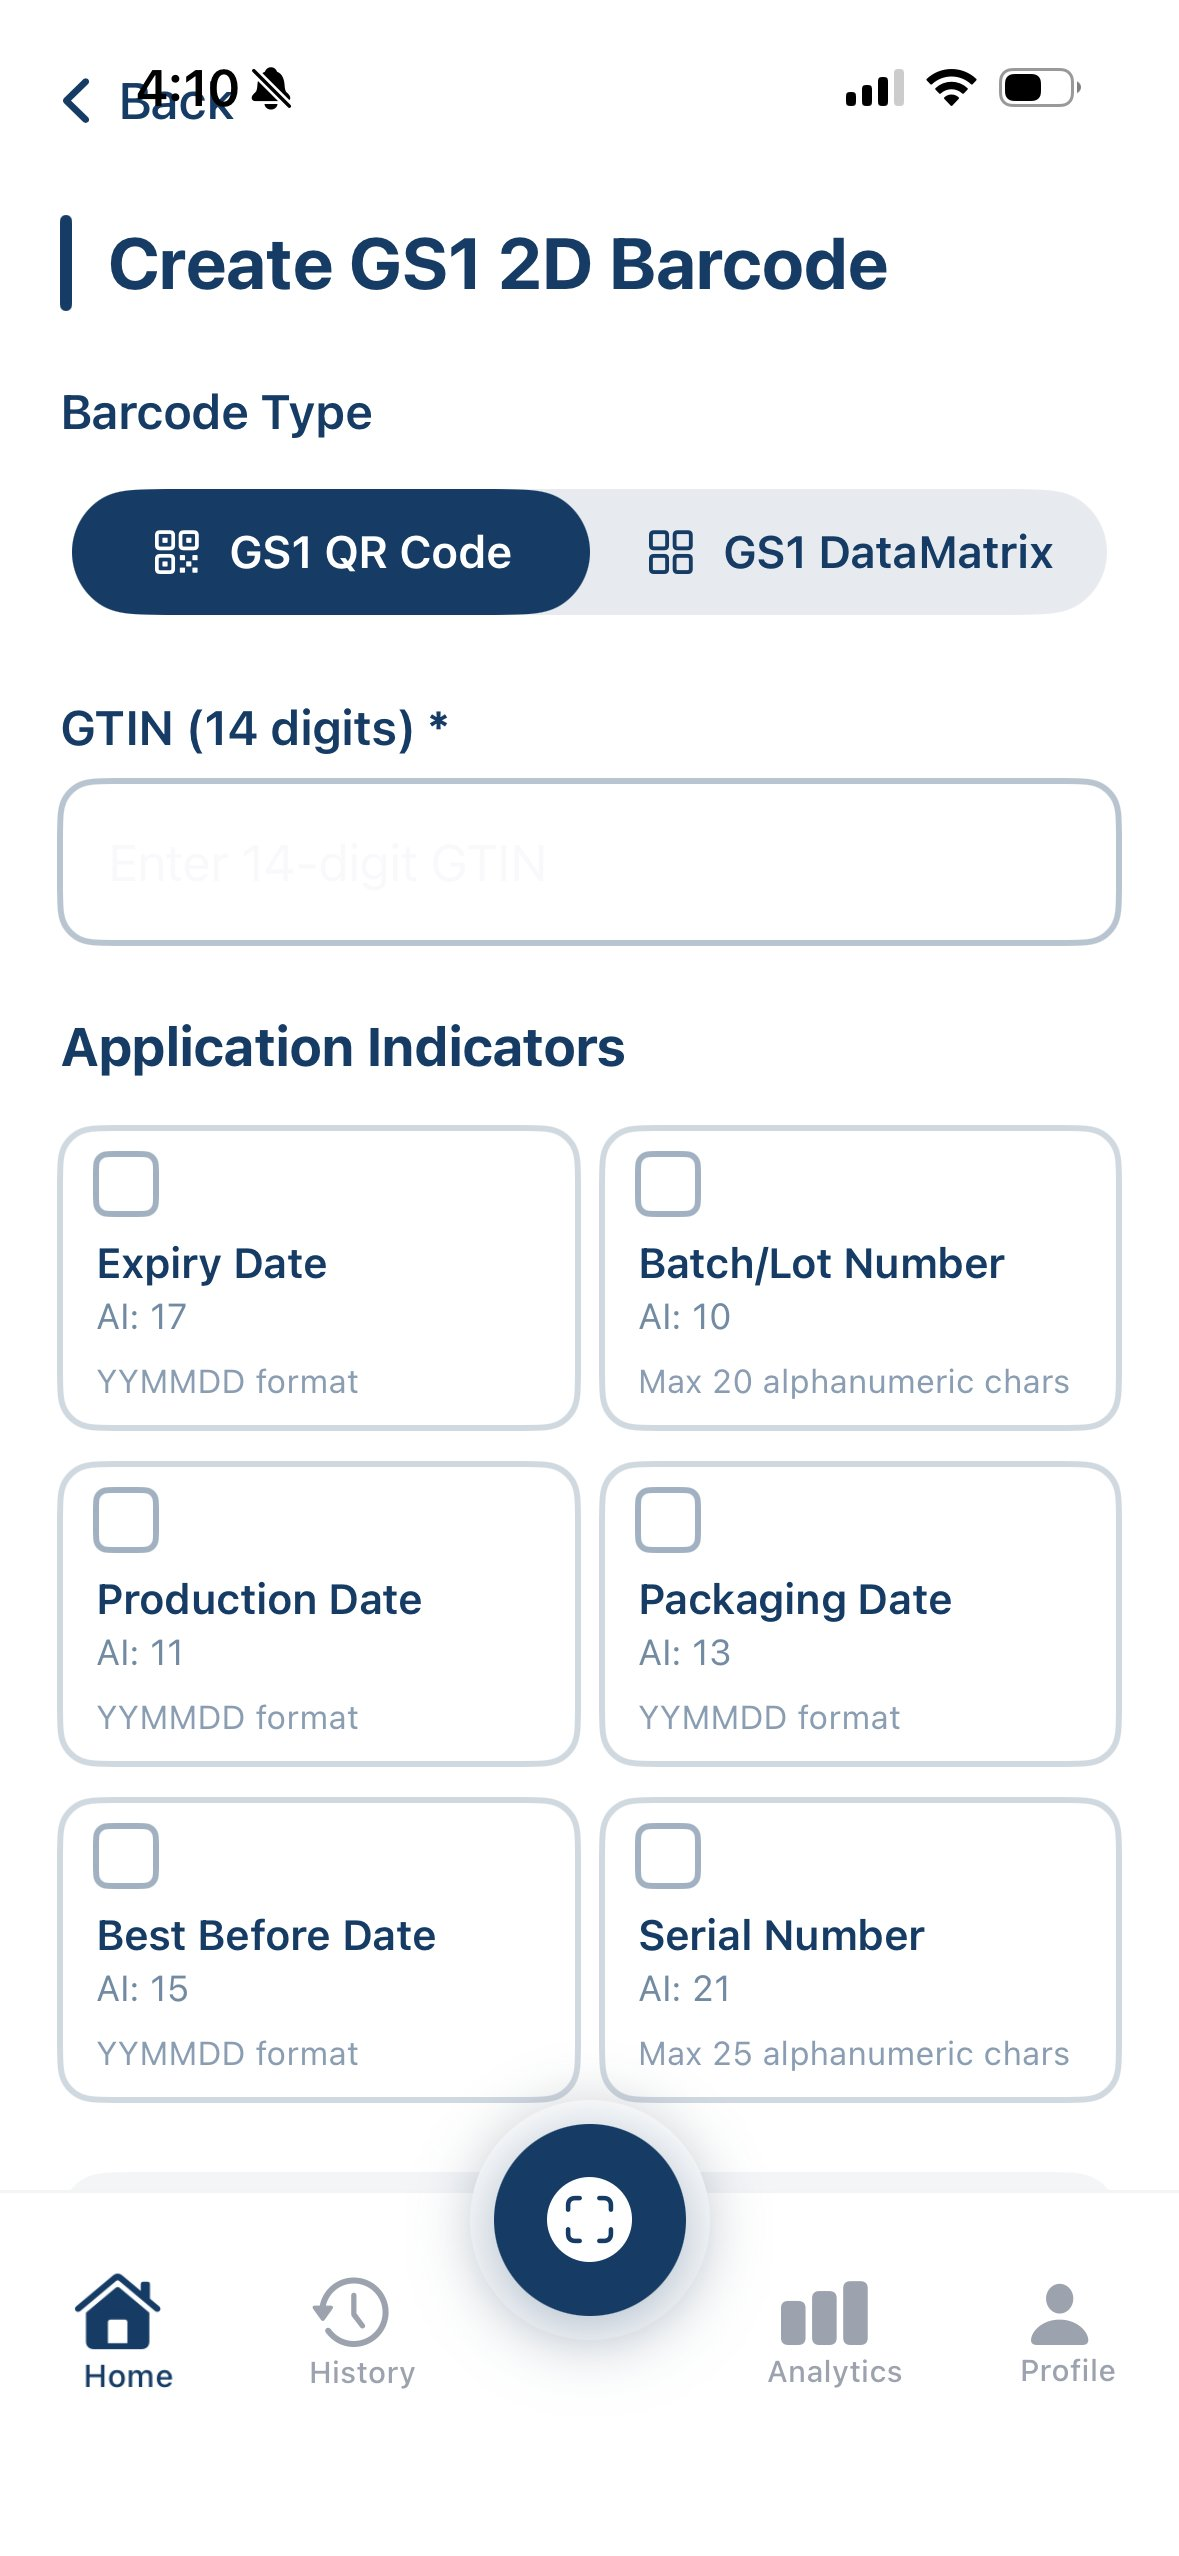Viewport: 1179px width, 2556px height.
Task: Select the Batch/Lot Number title text
Action: [x=821, y=1264]
